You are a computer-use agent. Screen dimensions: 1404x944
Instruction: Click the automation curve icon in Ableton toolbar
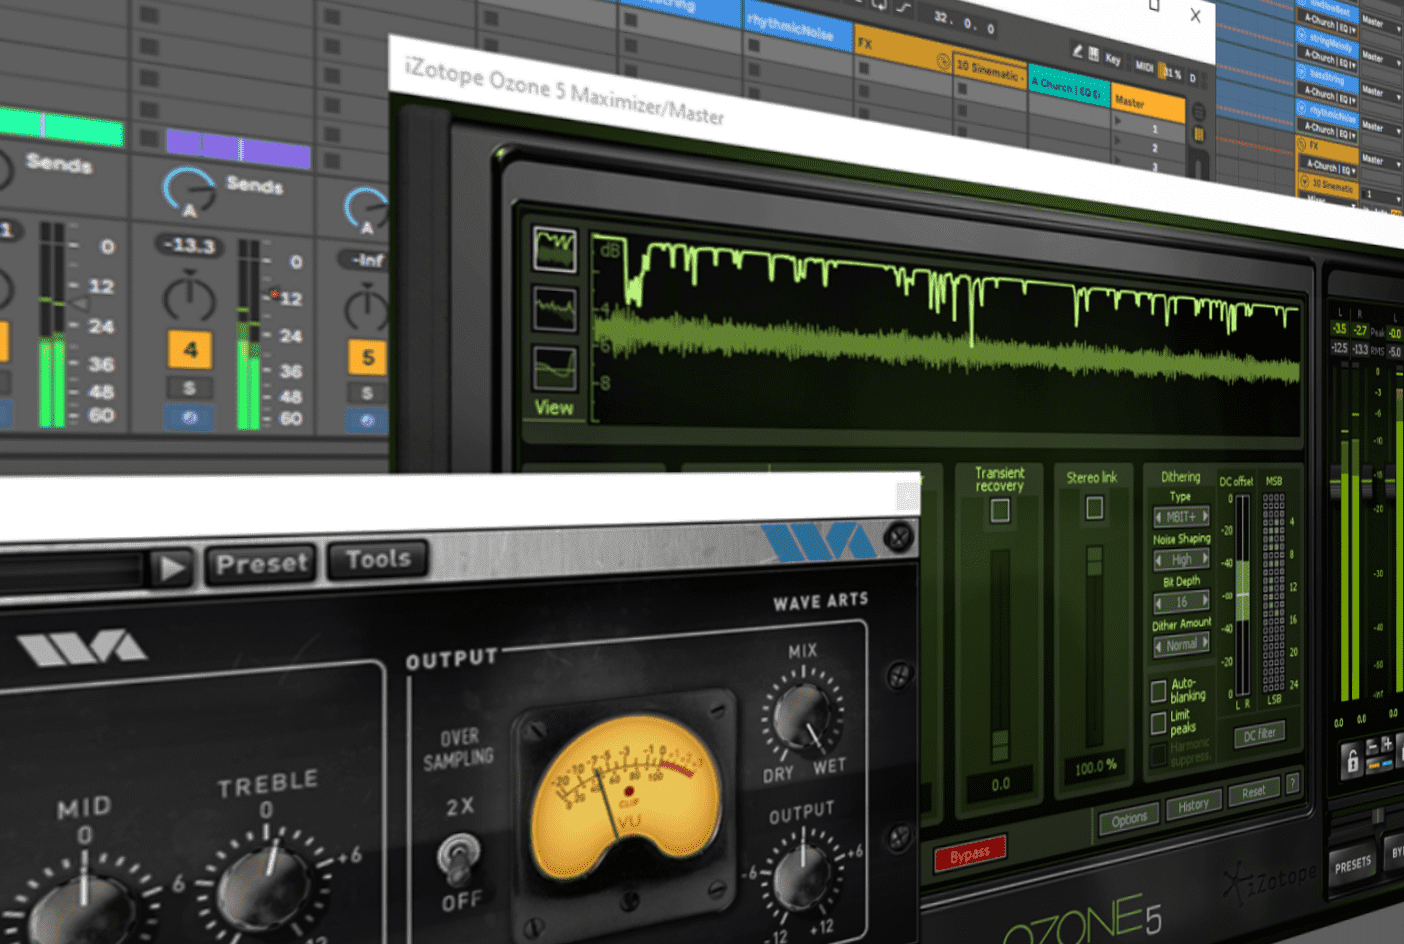tap(903, 8)
